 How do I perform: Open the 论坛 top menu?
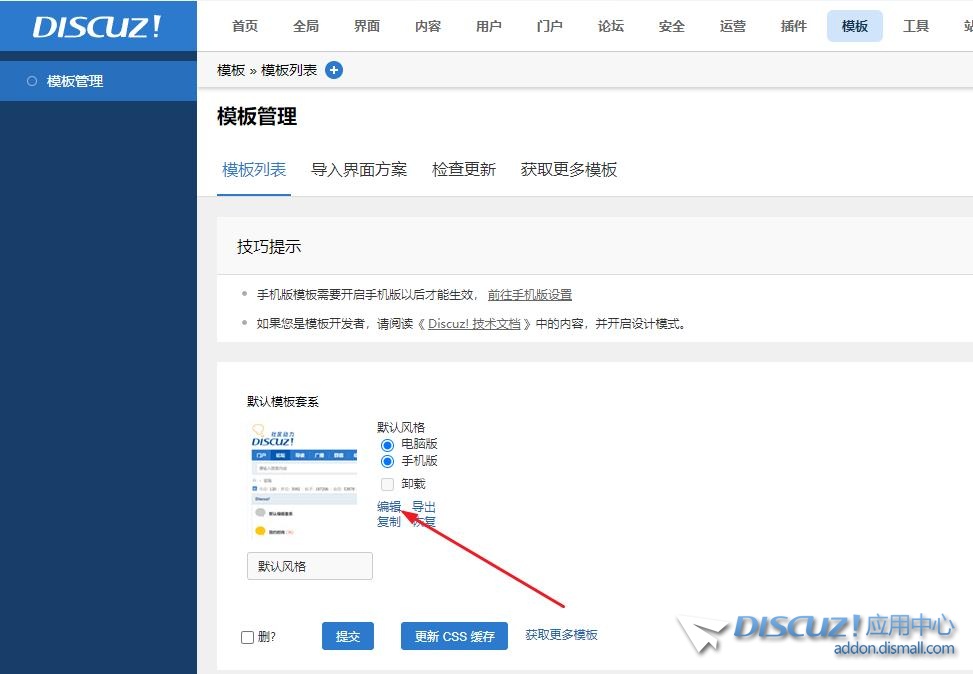(x=611, y=27)
